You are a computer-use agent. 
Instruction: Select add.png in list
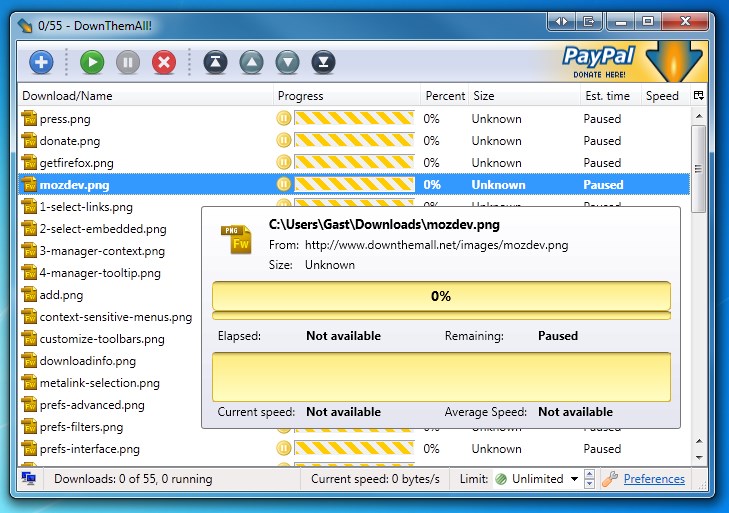tap(61, 295)
